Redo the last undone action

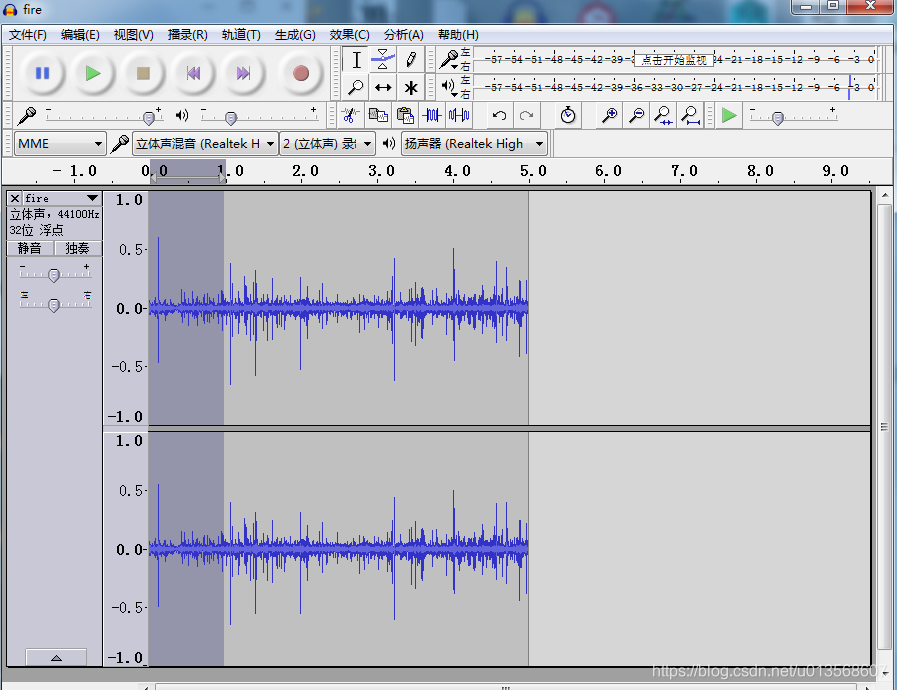click(x=526, y=116)
